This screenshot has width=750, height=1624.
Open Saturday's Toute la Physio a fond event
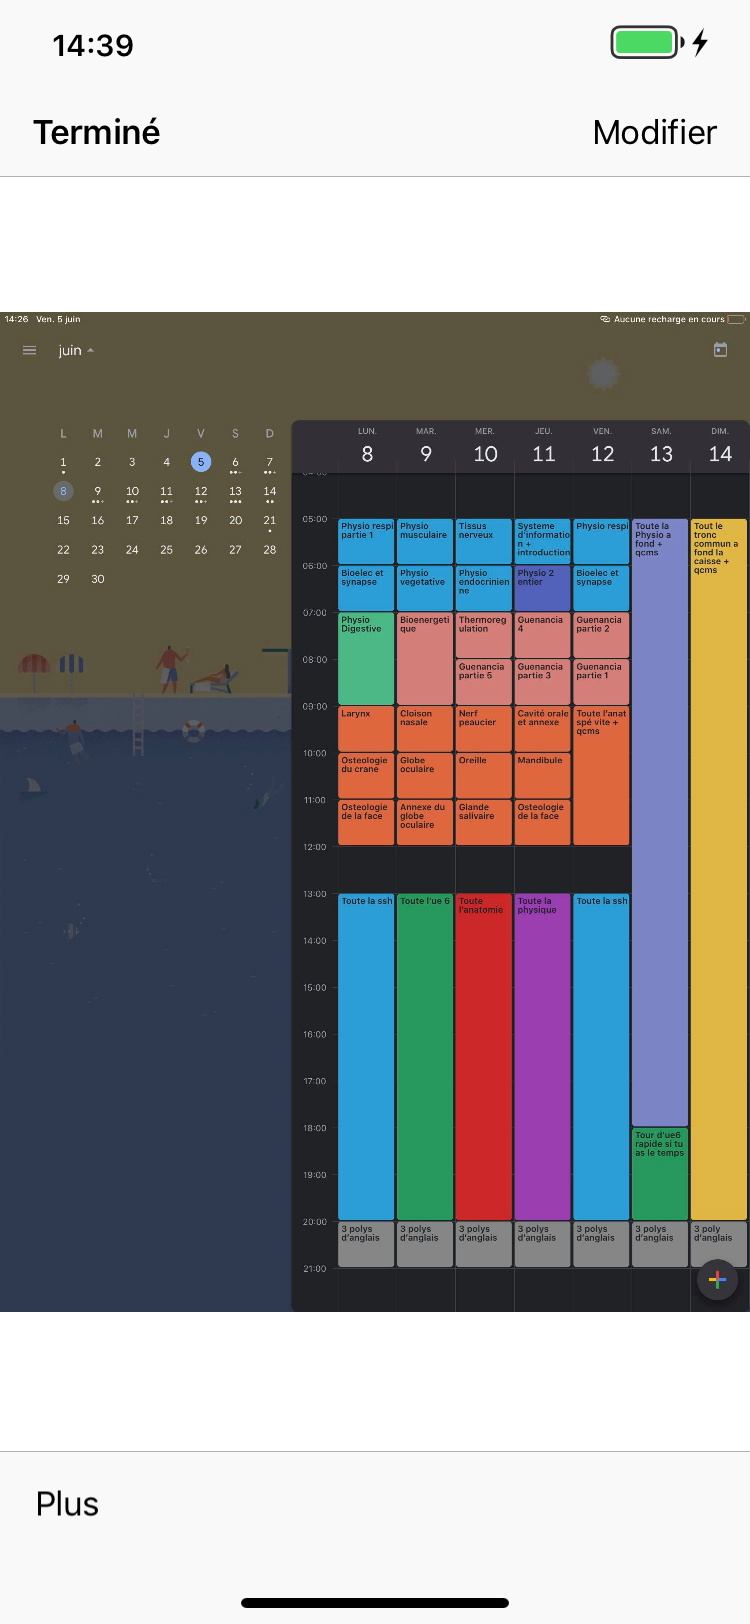coord(661,822)
